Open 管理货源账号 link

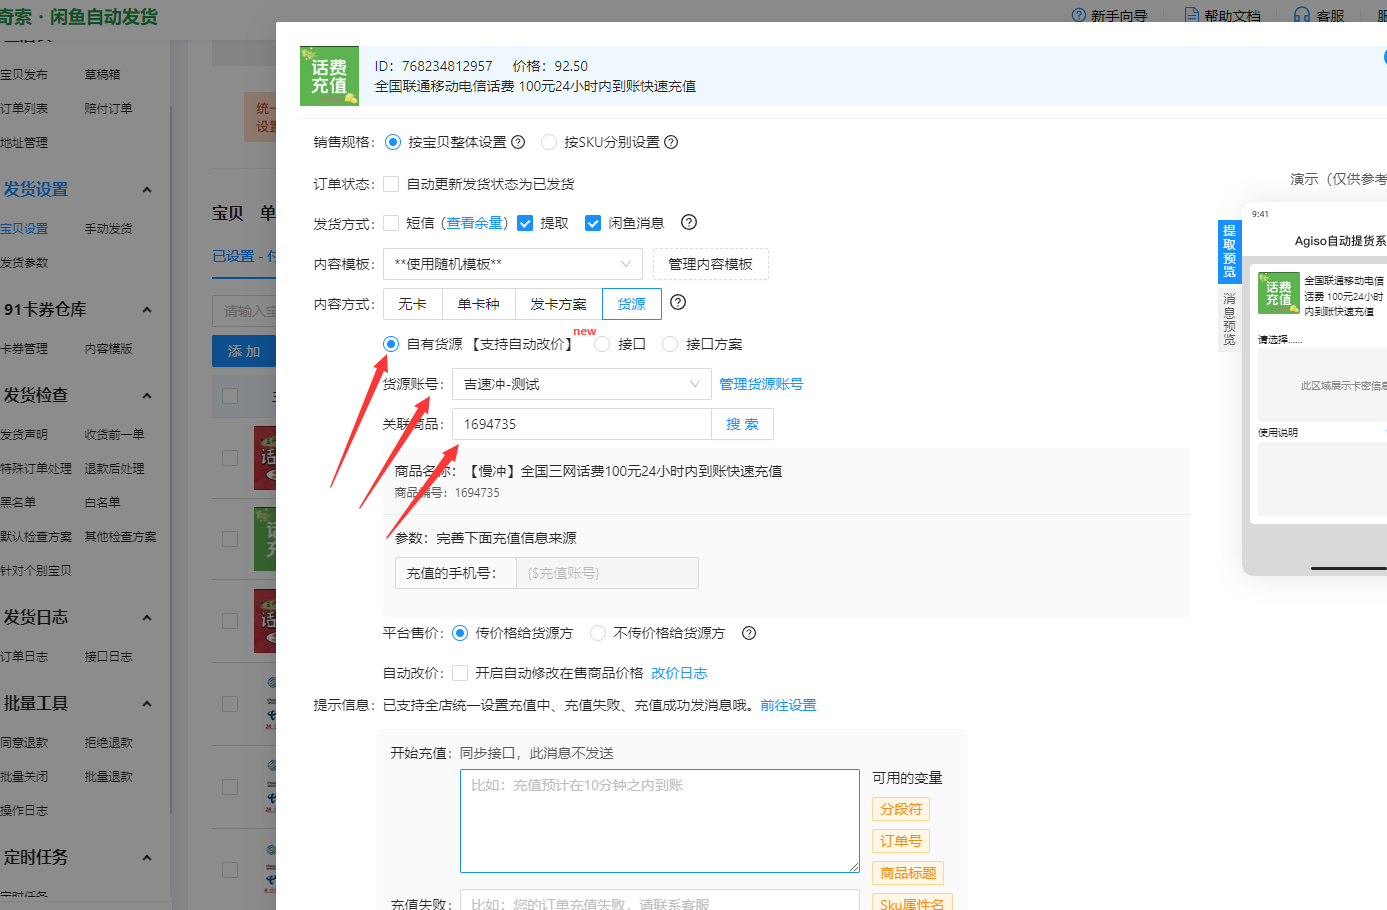pyautogui.click(x=761, y=384)
